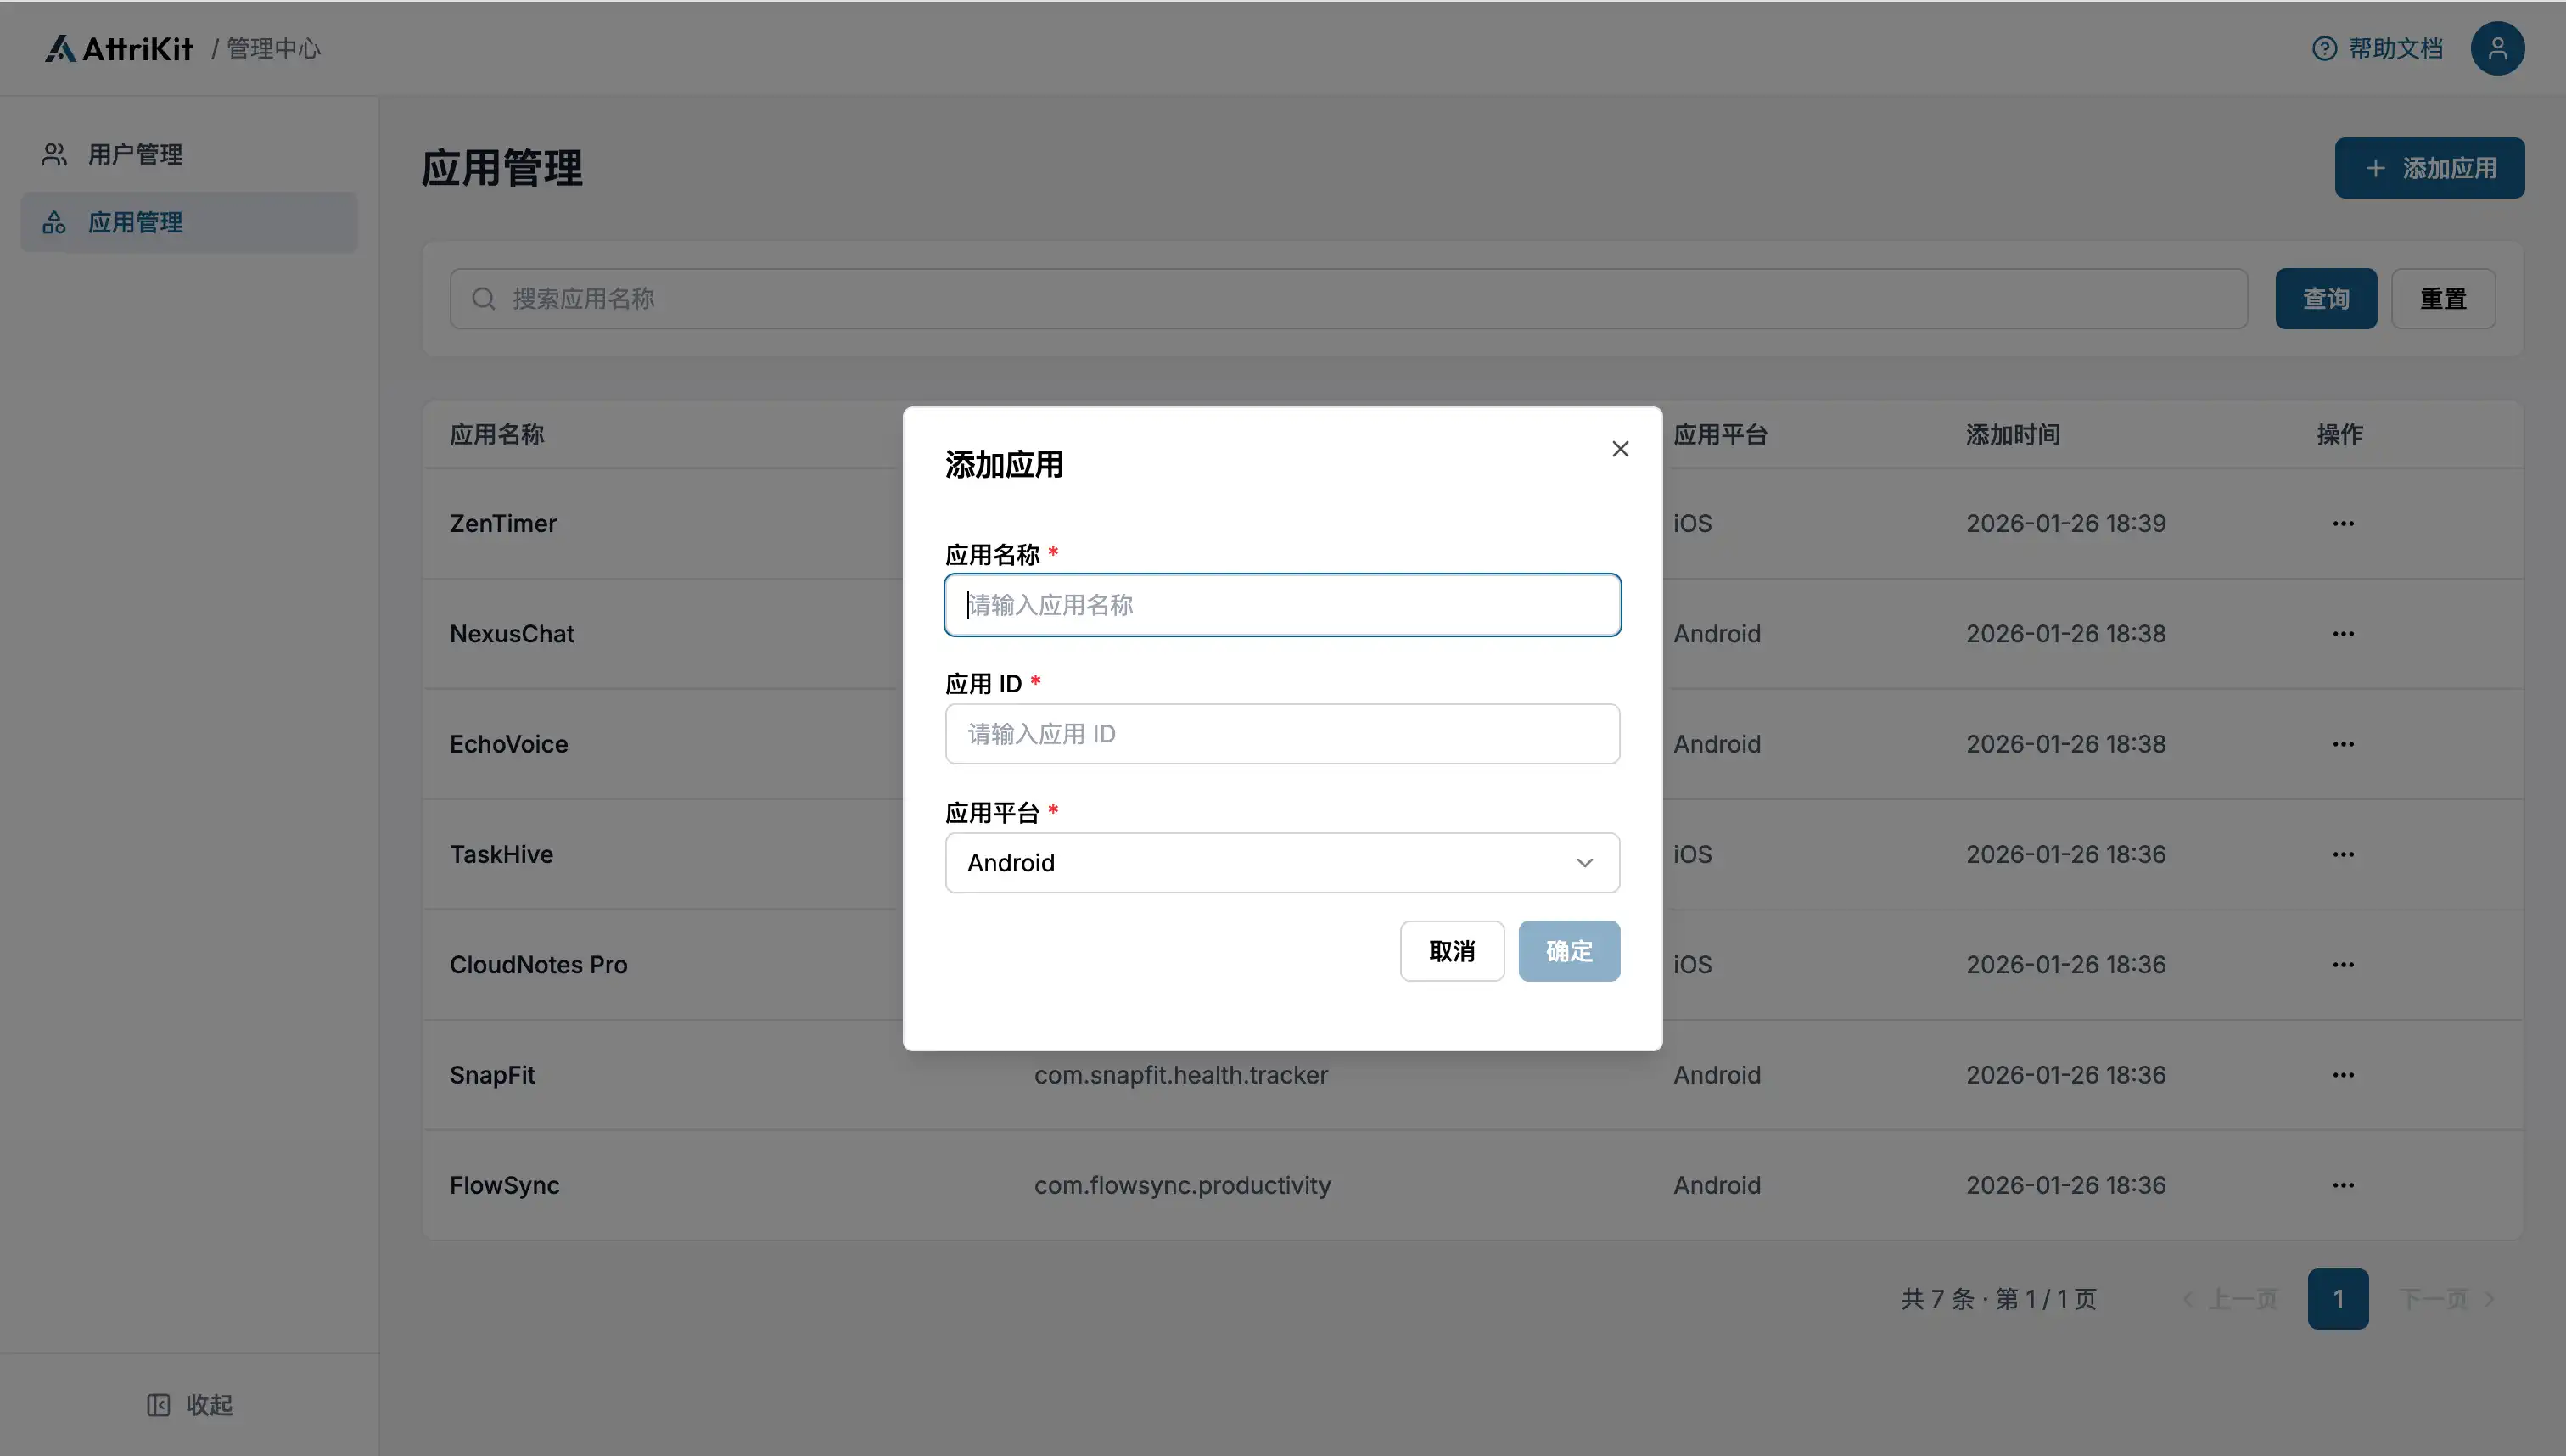Select page 1 in pagination
Image resolution: width=2566 pixels, height=1456 pixels.
pyautogui.click(x=2337, y=1298)
